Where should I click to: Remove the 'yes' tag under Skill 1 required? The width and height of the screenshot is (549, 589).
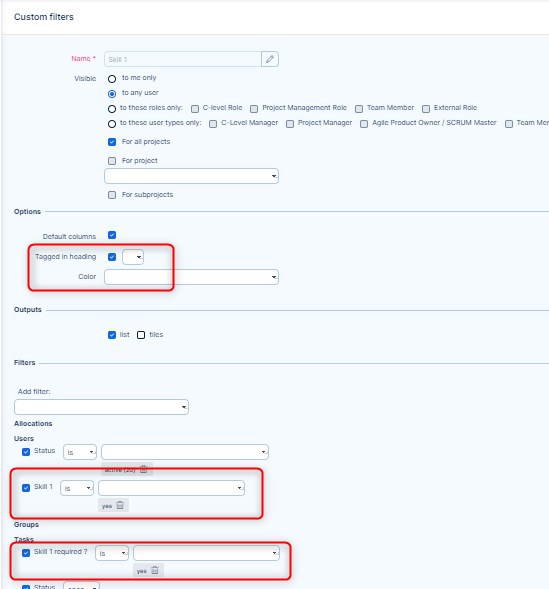(x=155, y=570)
